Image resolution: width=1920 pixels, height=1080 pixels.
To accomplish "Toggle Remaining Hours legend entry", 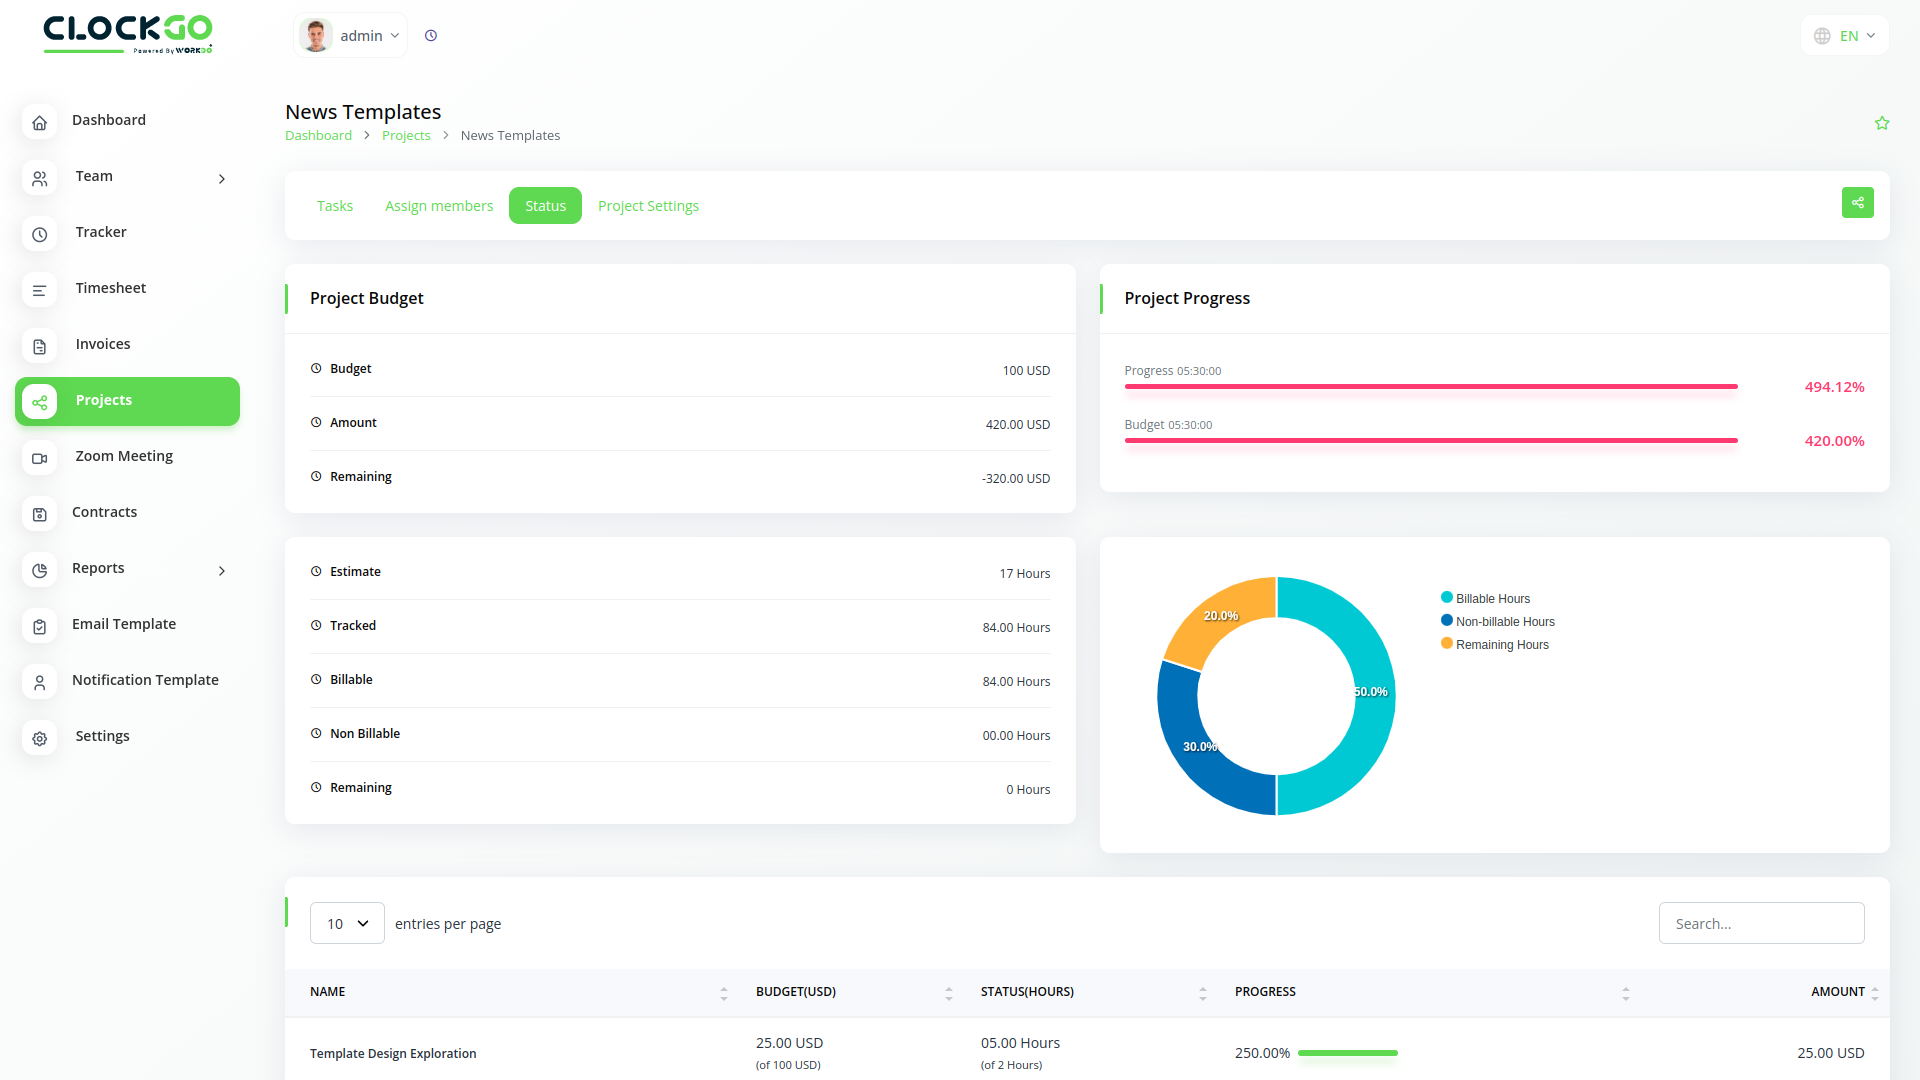I will (1501, 645).
